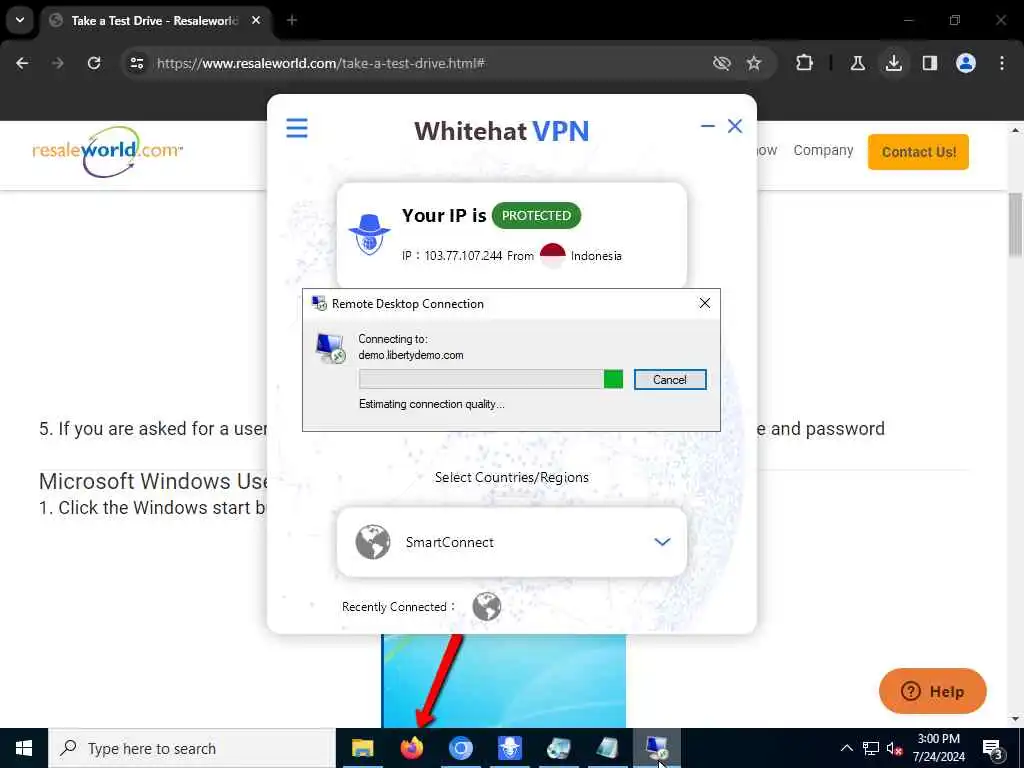
Task: Close the Remote Desktop Connection dialog
Action: 705,303
